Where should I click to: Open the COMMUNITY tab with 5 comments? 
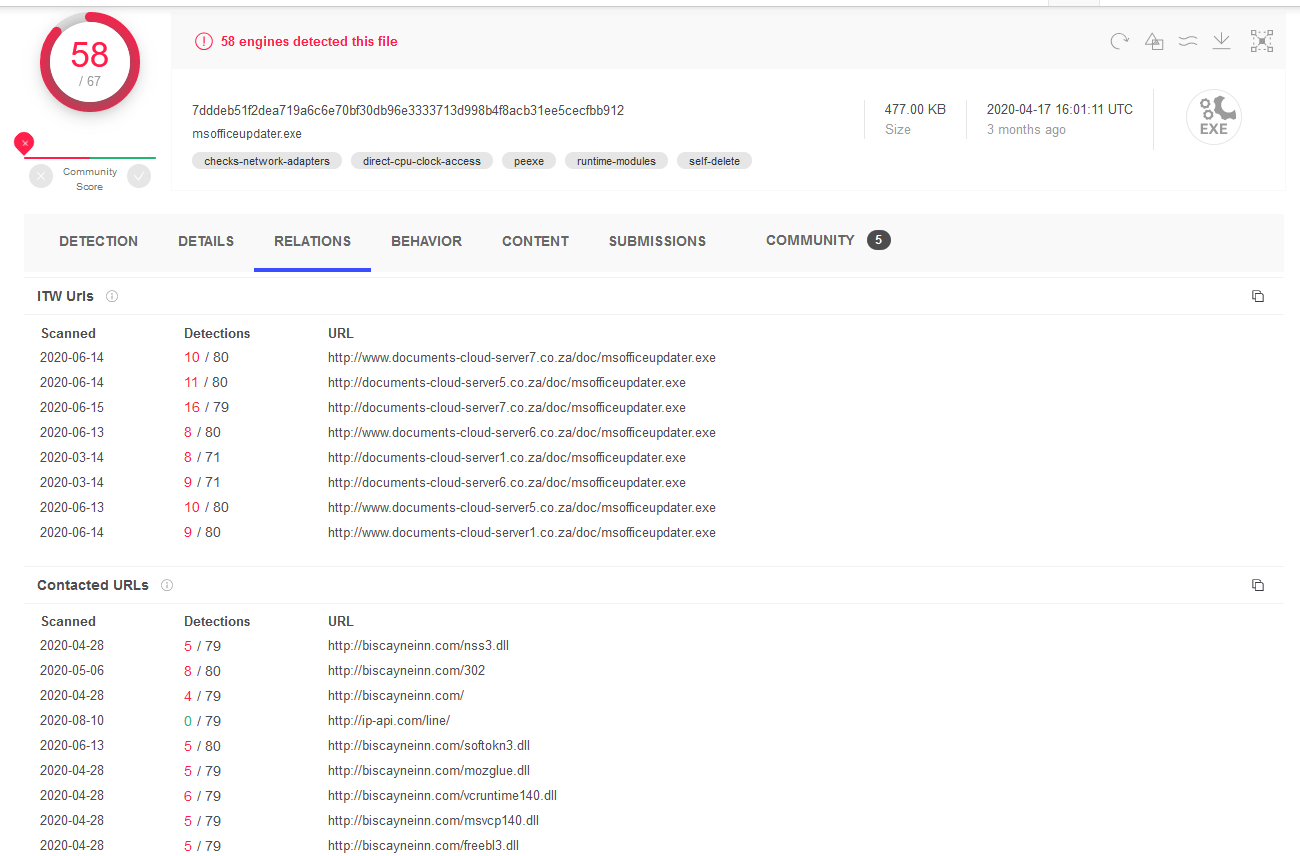point(810,240)
